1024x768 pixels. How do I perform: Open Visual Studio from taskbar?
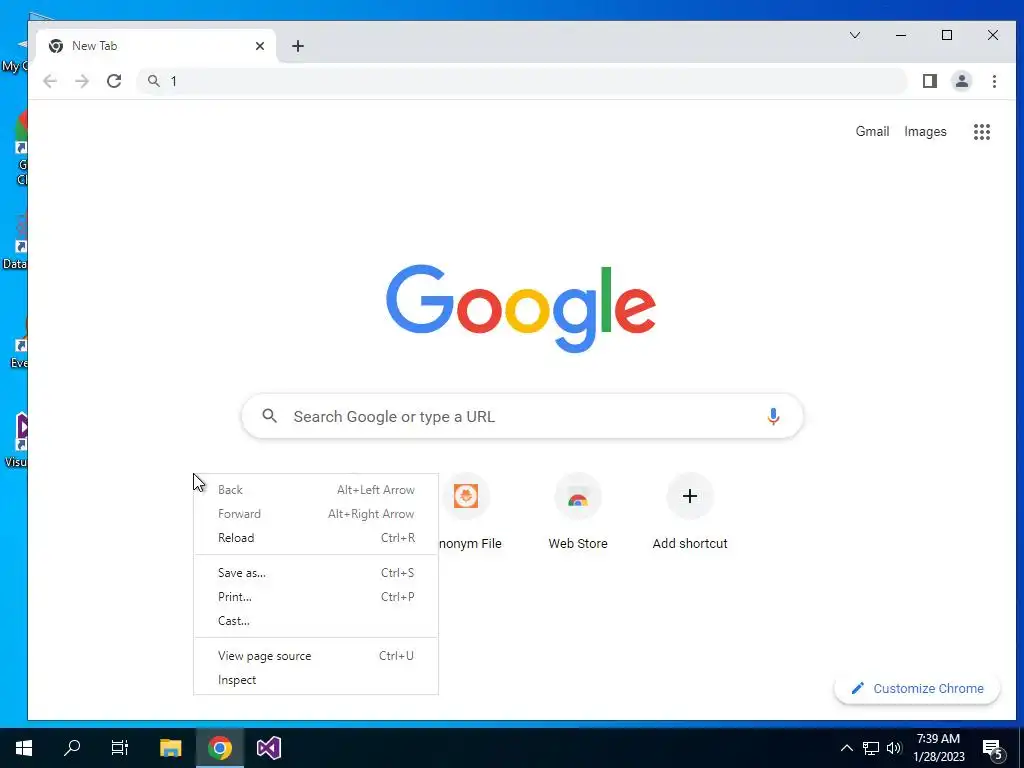pos(268,748)
